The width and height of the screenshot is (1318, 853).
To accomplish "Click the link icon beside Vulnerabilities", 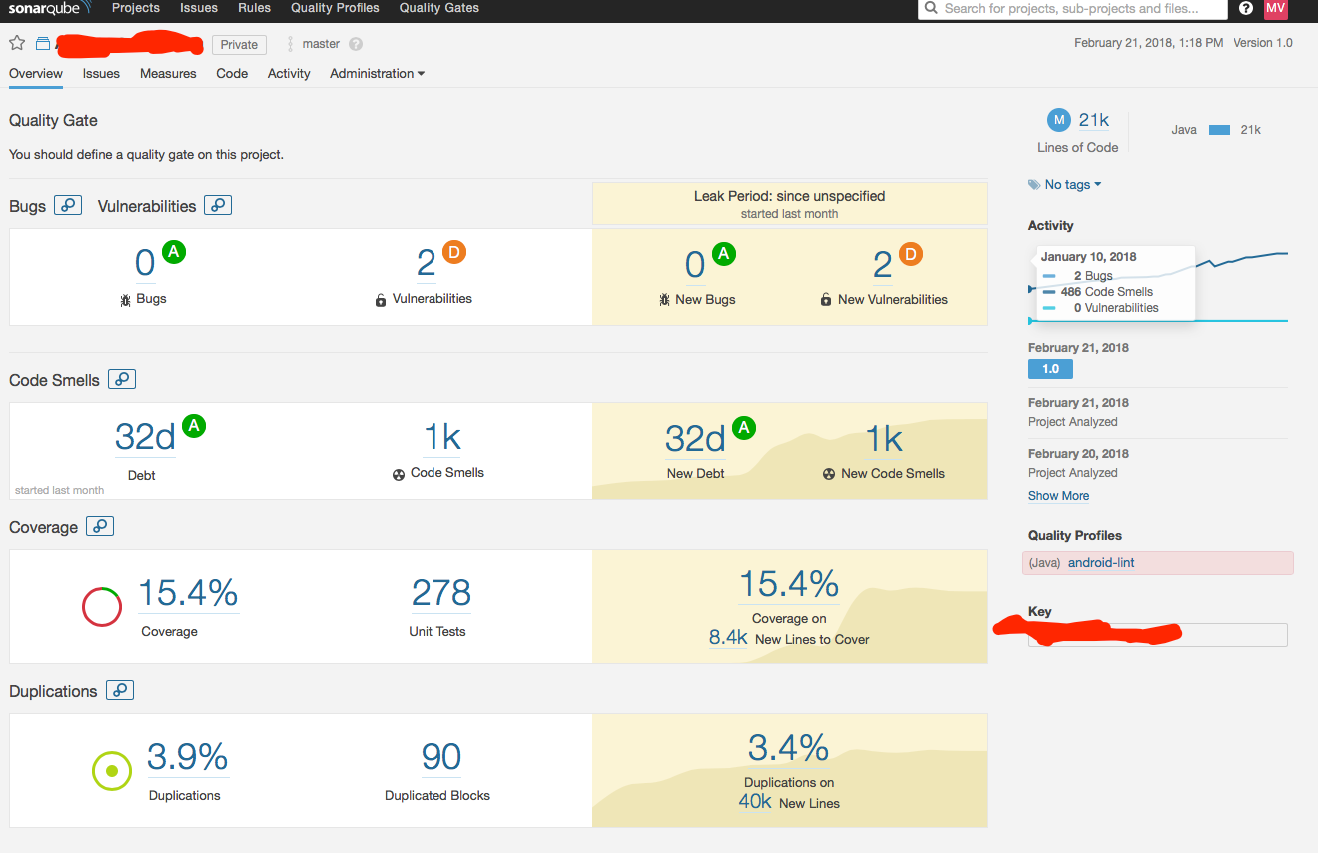I will [218, 205].
